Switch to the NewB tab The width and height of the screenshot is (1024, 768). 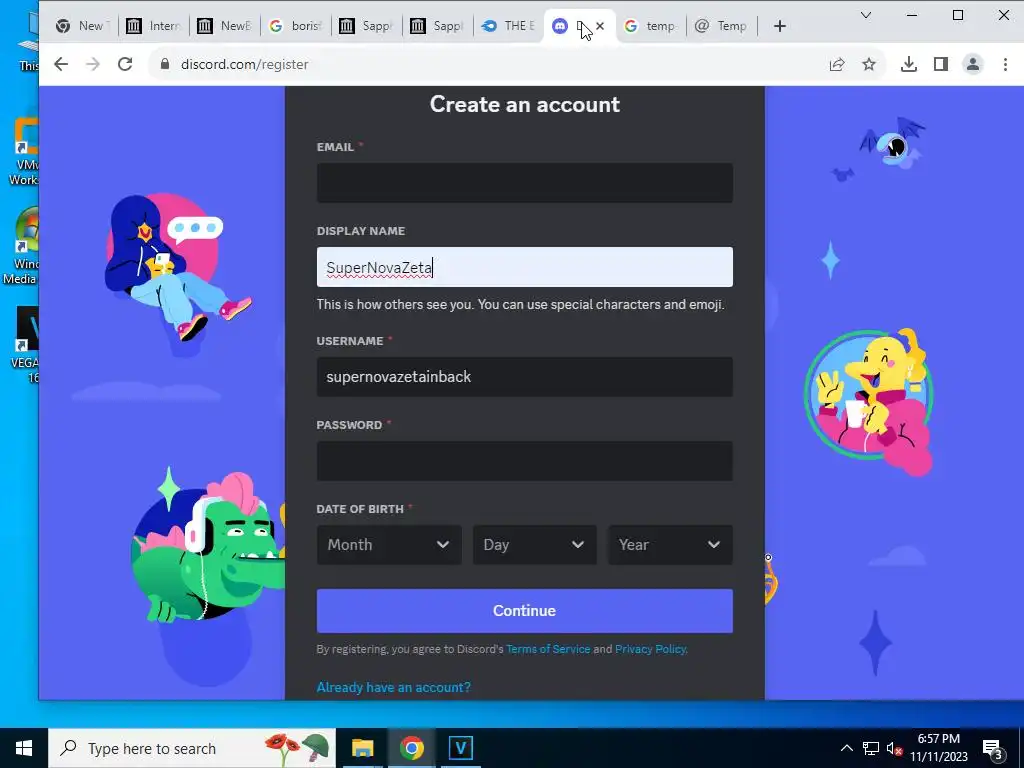click(225, 26)
